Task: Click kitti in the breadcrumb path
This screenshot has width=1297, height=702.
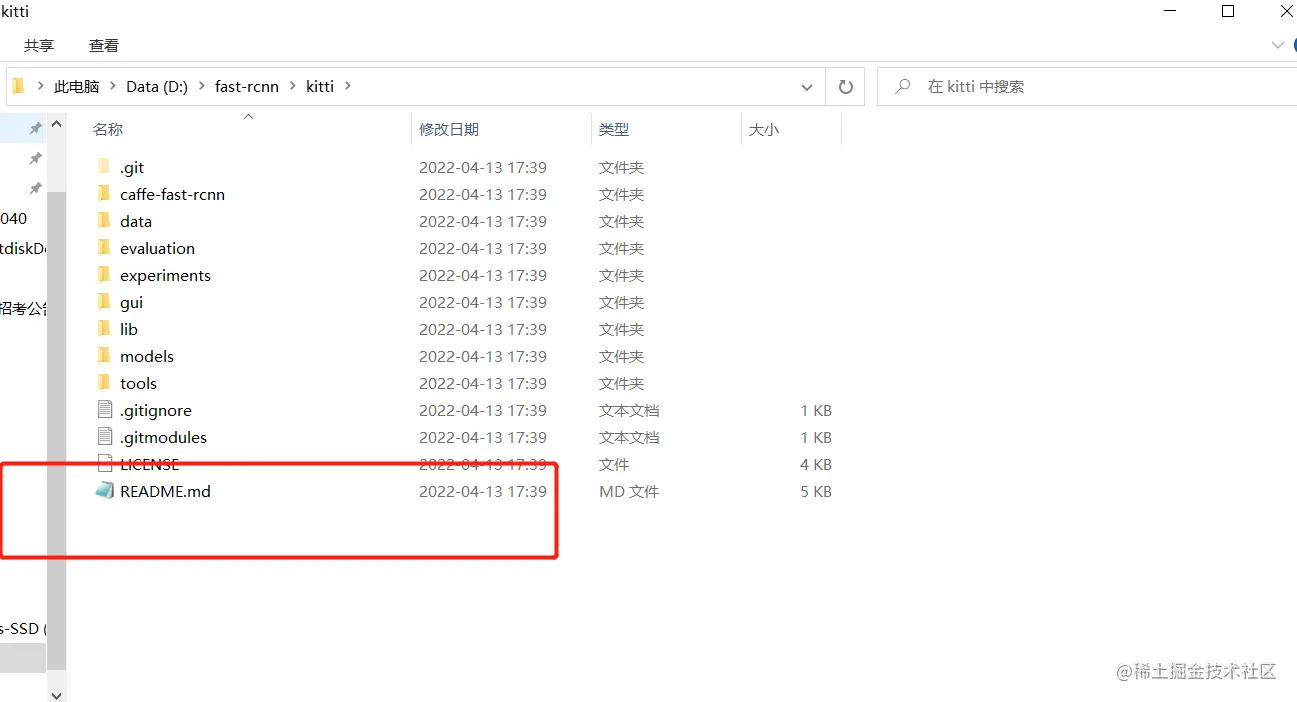Action: (320, 86)
